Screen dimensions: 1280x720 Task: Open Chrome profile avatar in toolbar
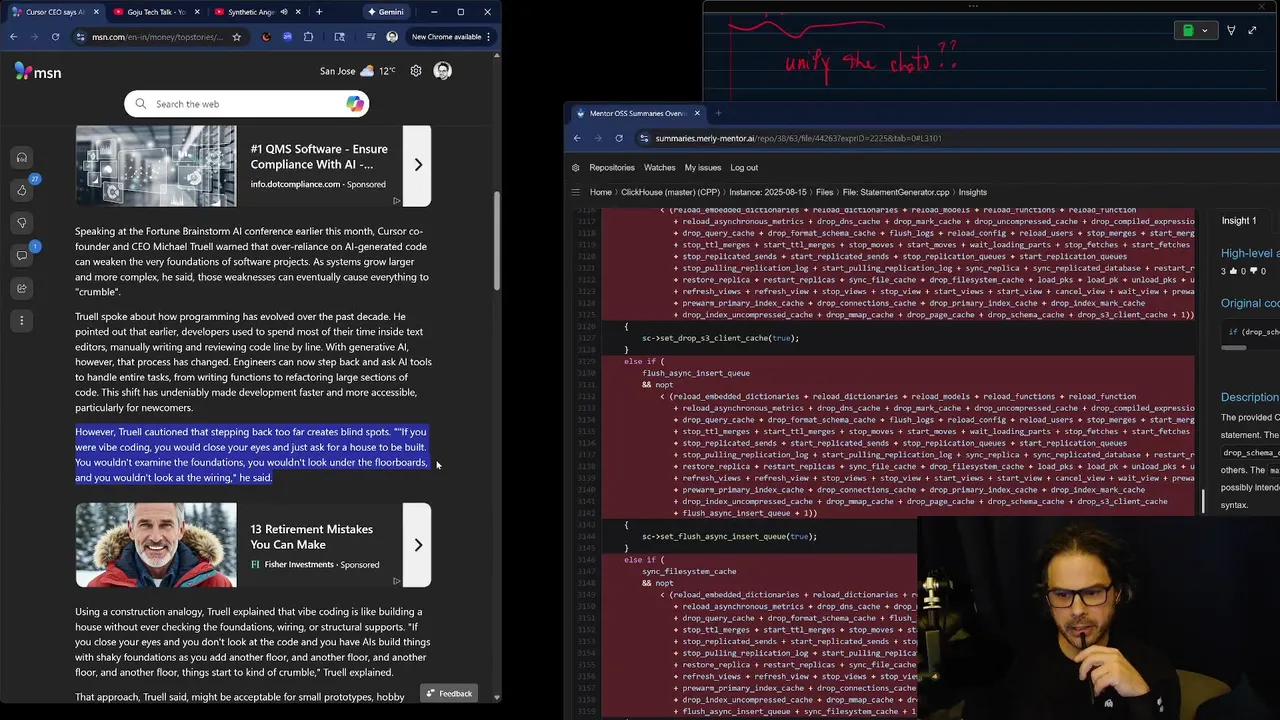coord(392,37)
